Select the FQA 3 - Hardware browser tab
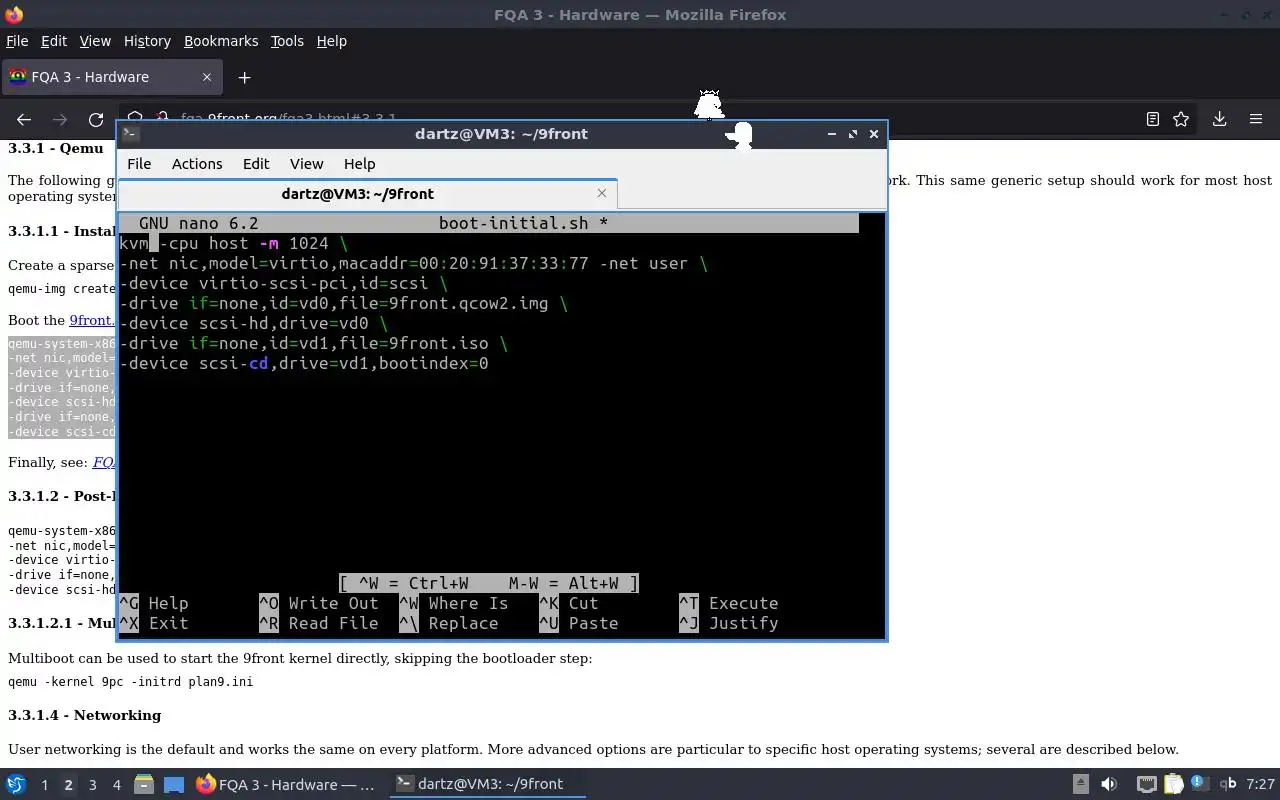Viewport: 1280px width, 800px height. [x=110, y=77]
